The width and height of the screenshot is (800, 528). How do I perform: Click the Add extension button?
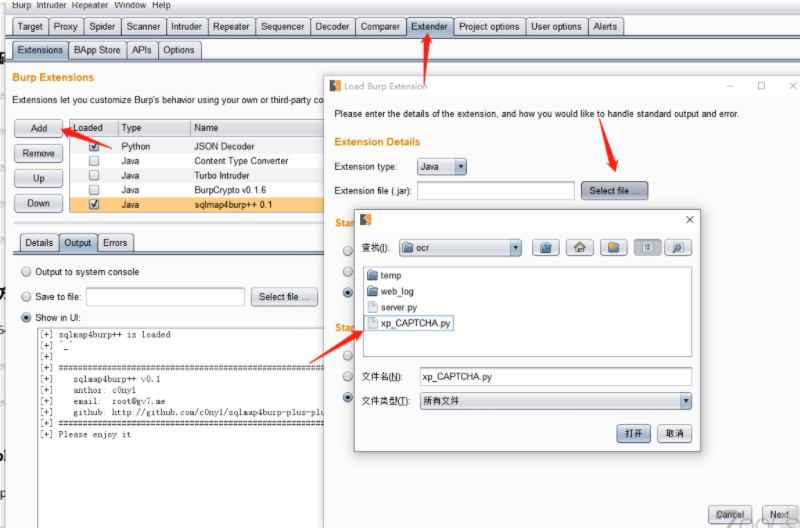coord(39,128)
